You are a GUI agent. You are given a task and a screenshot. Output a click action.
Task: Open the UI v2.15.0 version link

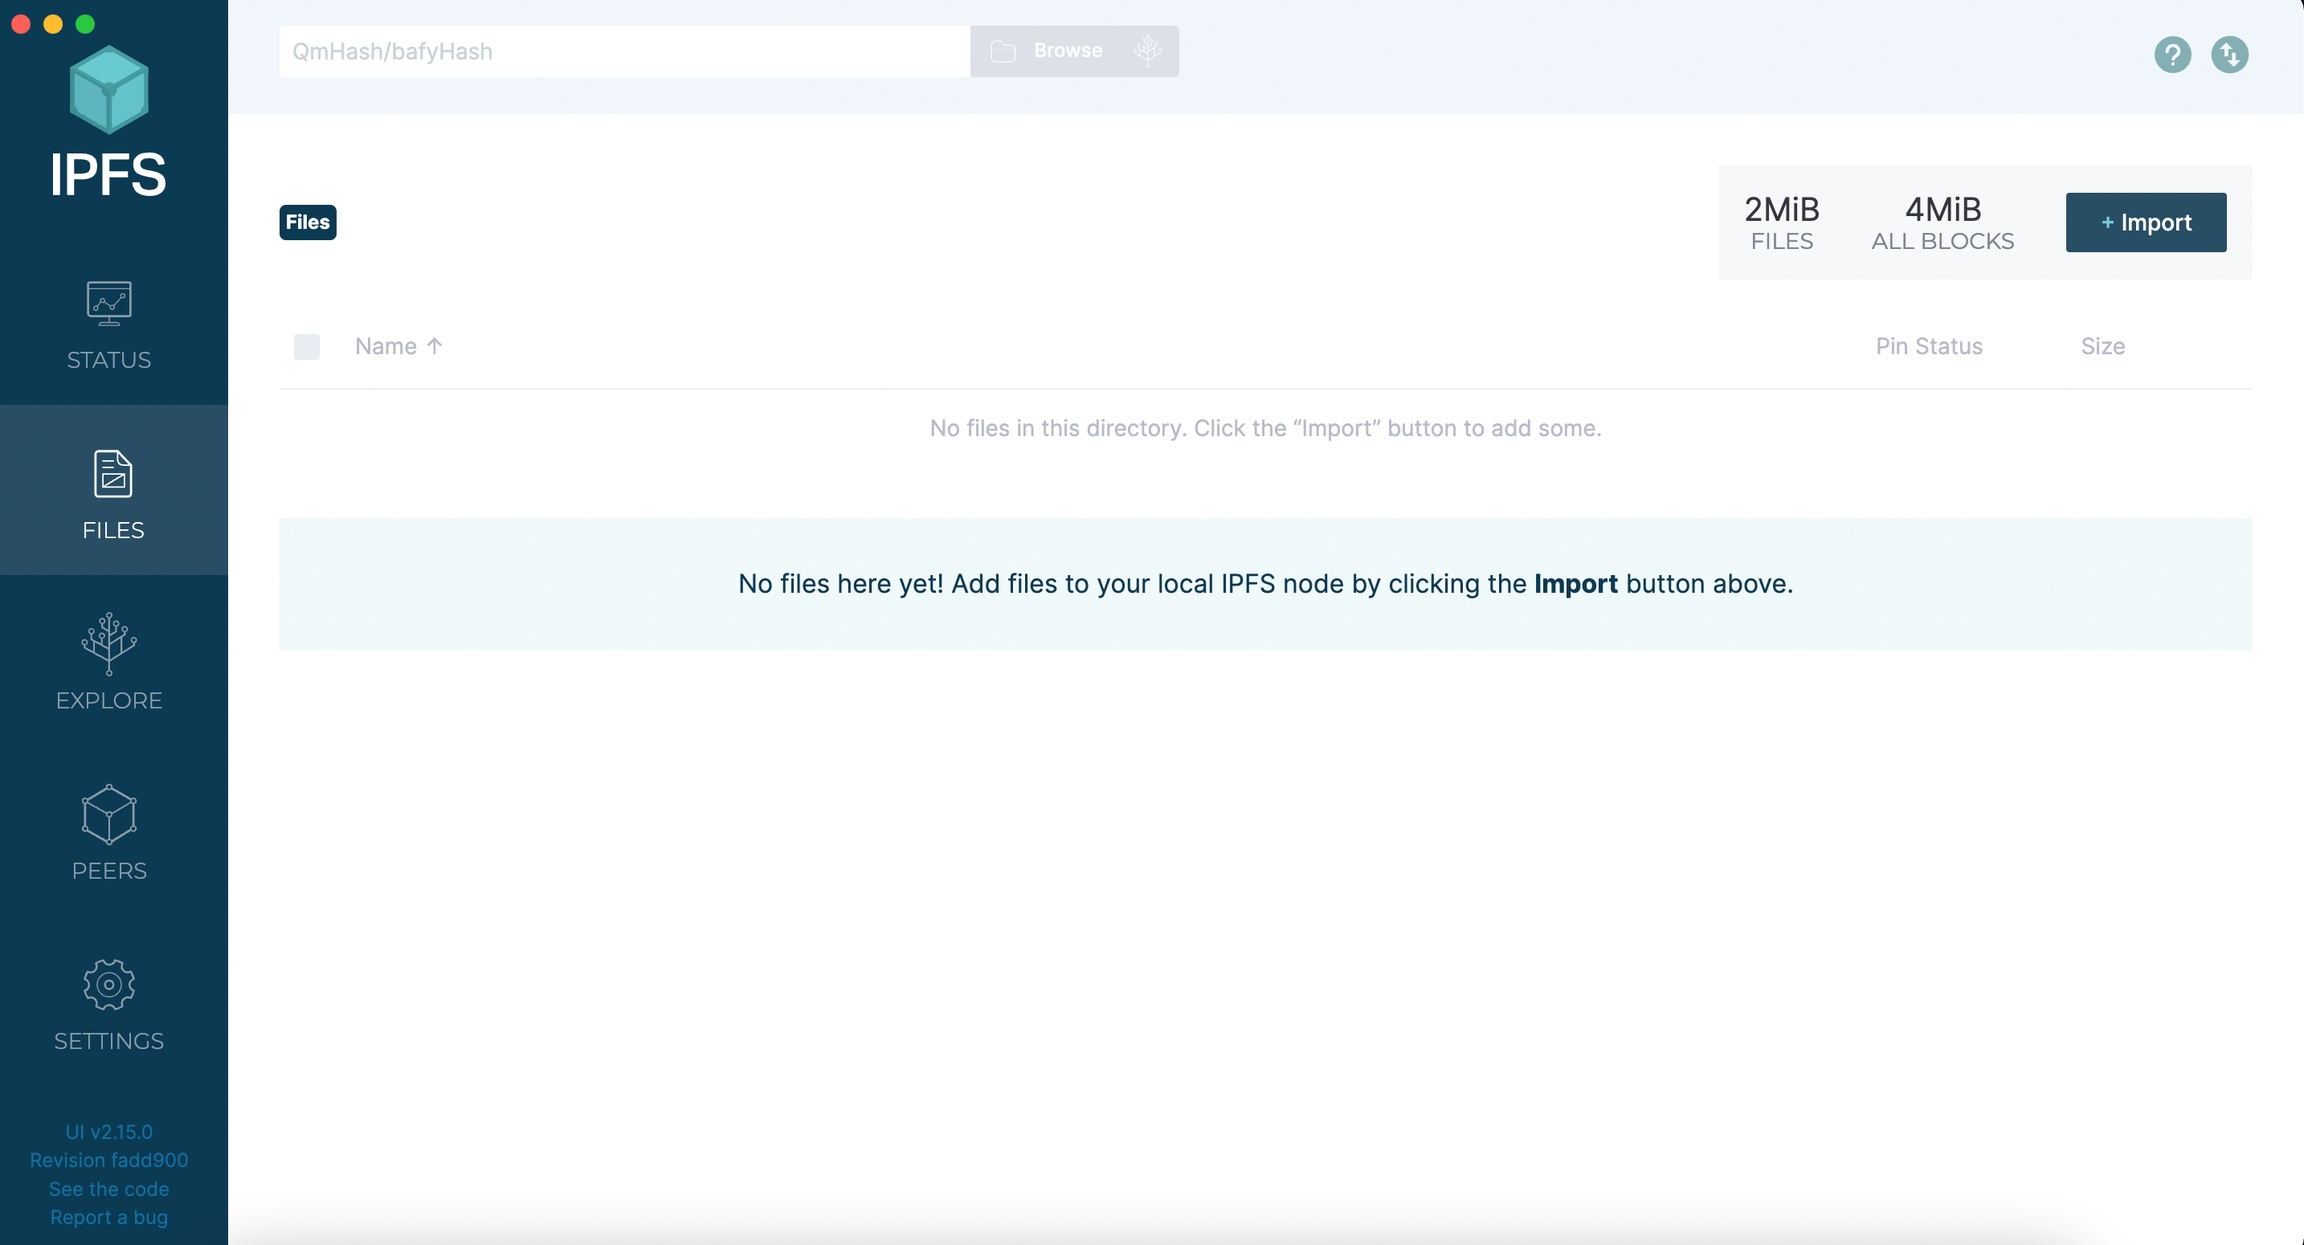(x=109, y=1132)
